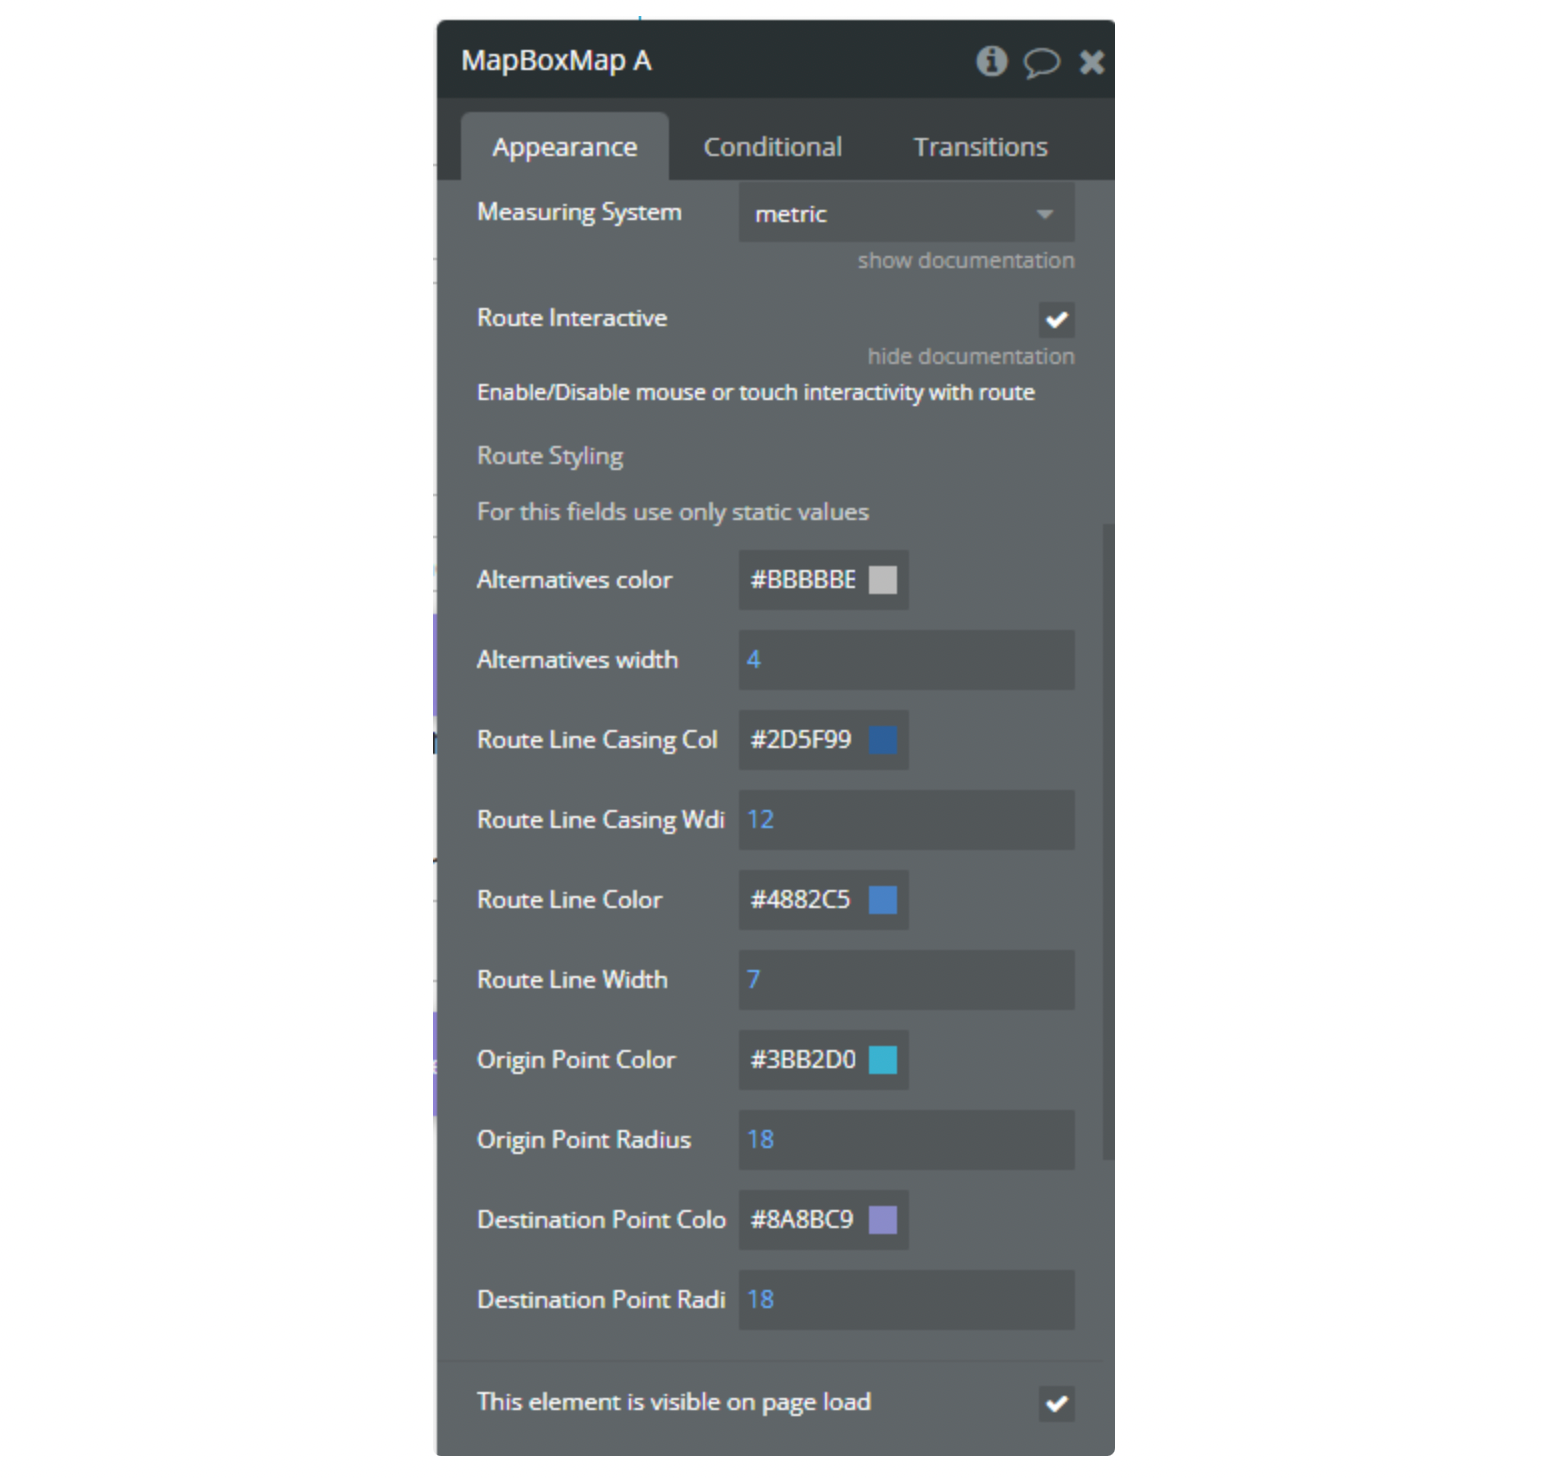Open comments for MapBoxMap A

tap(1042, 63)
